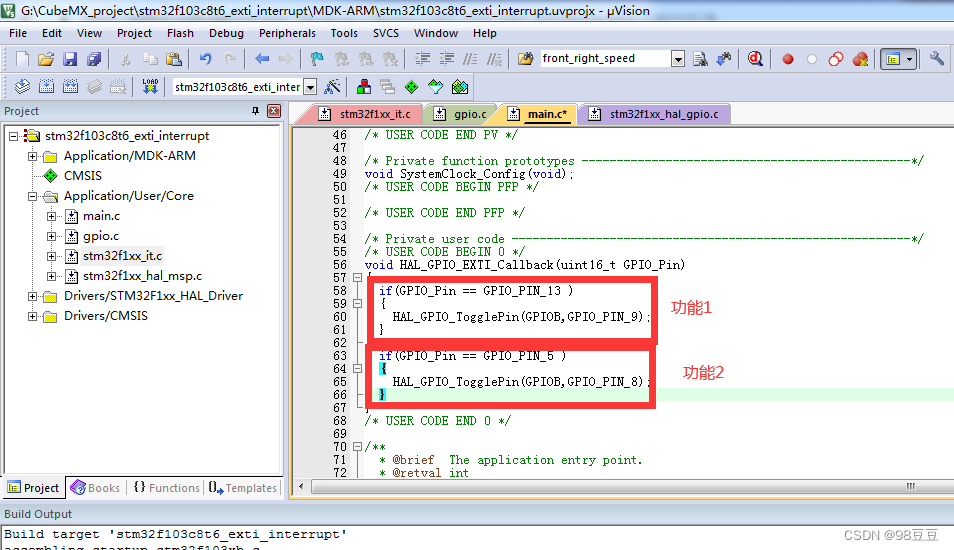
Task: Click the horizontal scrollbar track in the editor
Action: 633,487
